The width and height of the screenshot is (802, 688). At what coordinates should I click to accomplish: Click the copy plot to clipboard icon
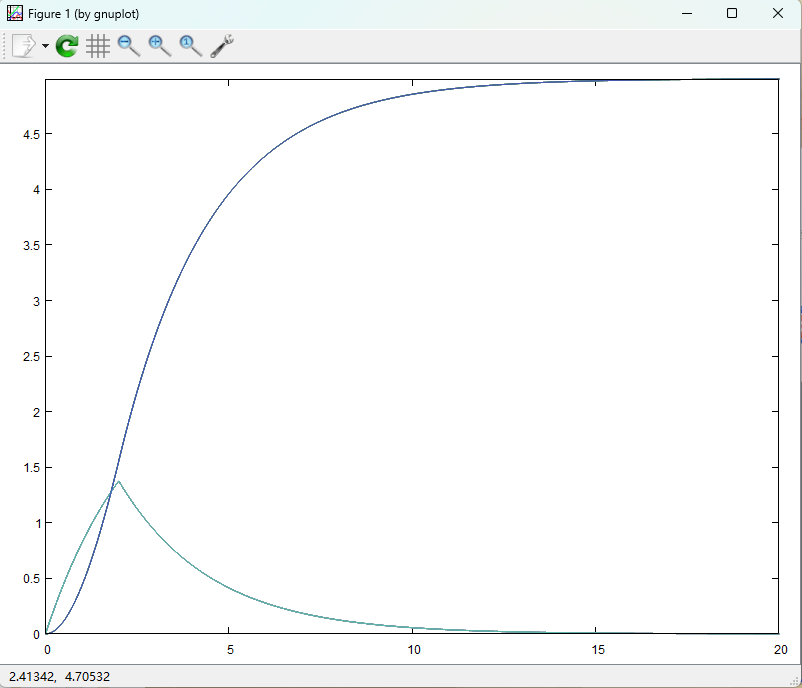pos(24,46)
